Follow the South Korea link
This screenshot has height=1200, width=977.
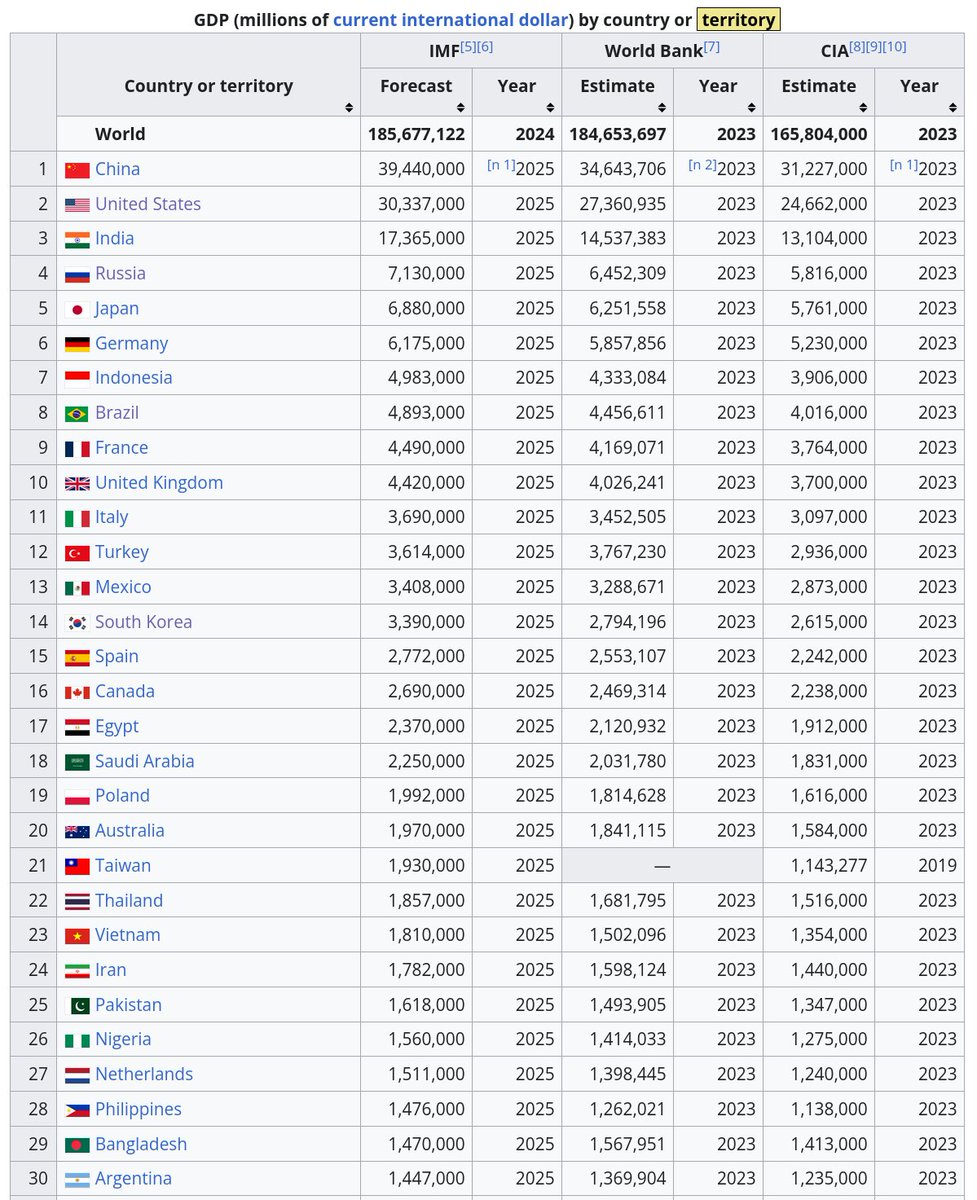143,622
